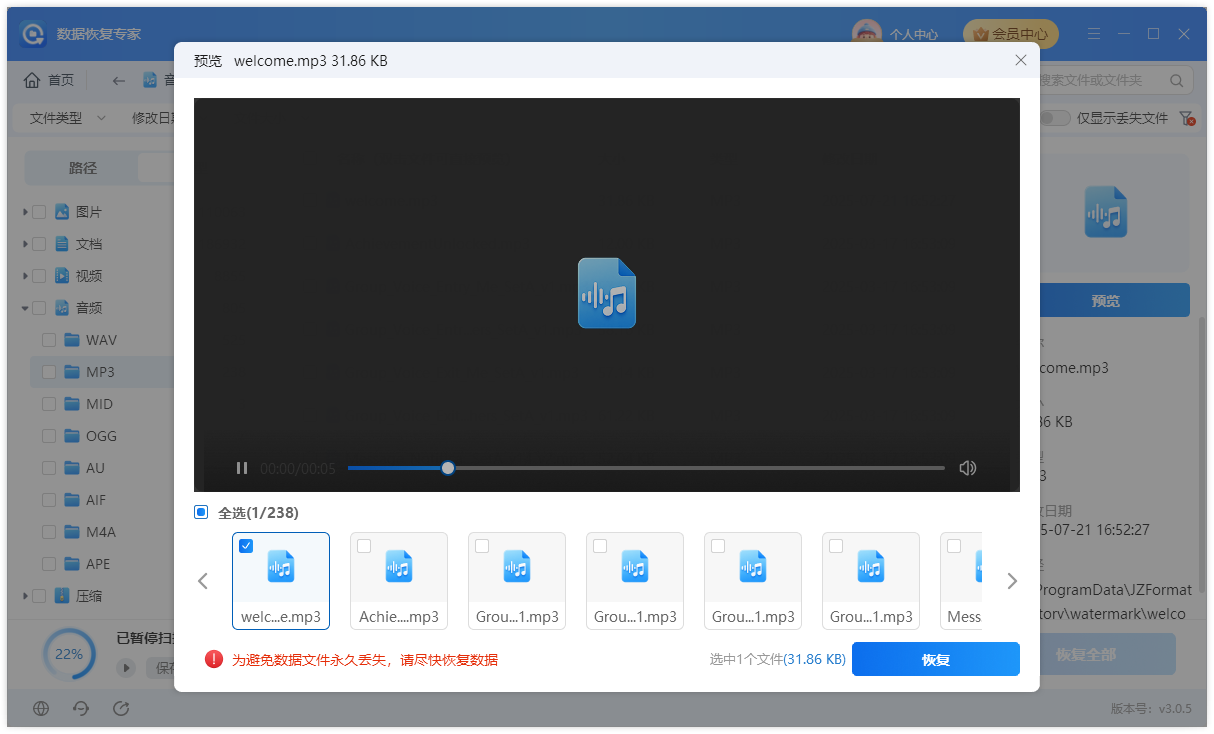Select the MP3 folder in tree
The width and height of the screenshot is (1214, 734).
click(x=100, y=372)
